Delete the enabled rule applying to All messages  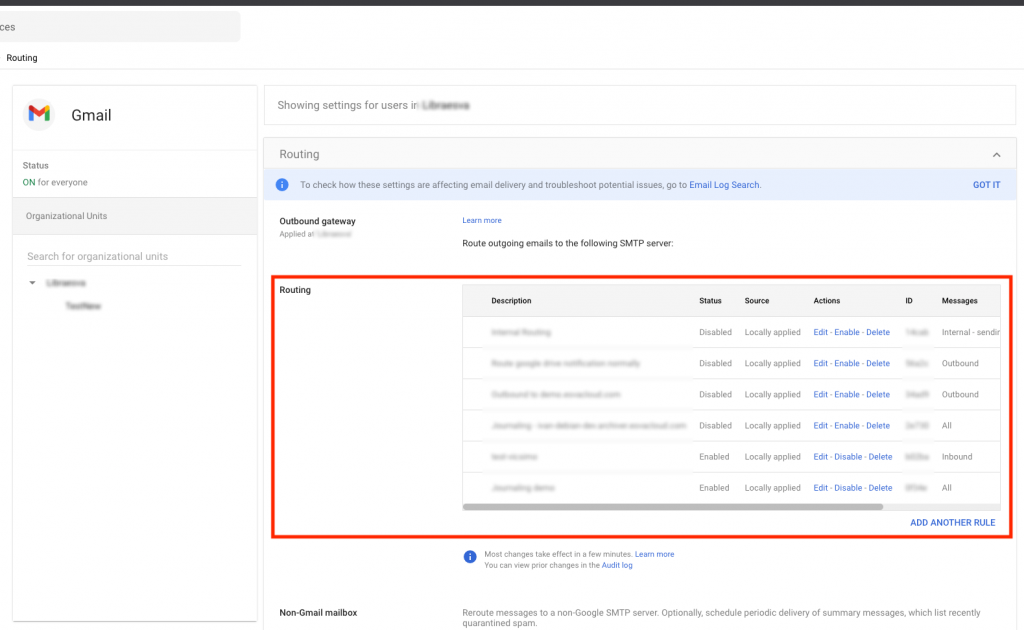point(880,488)
